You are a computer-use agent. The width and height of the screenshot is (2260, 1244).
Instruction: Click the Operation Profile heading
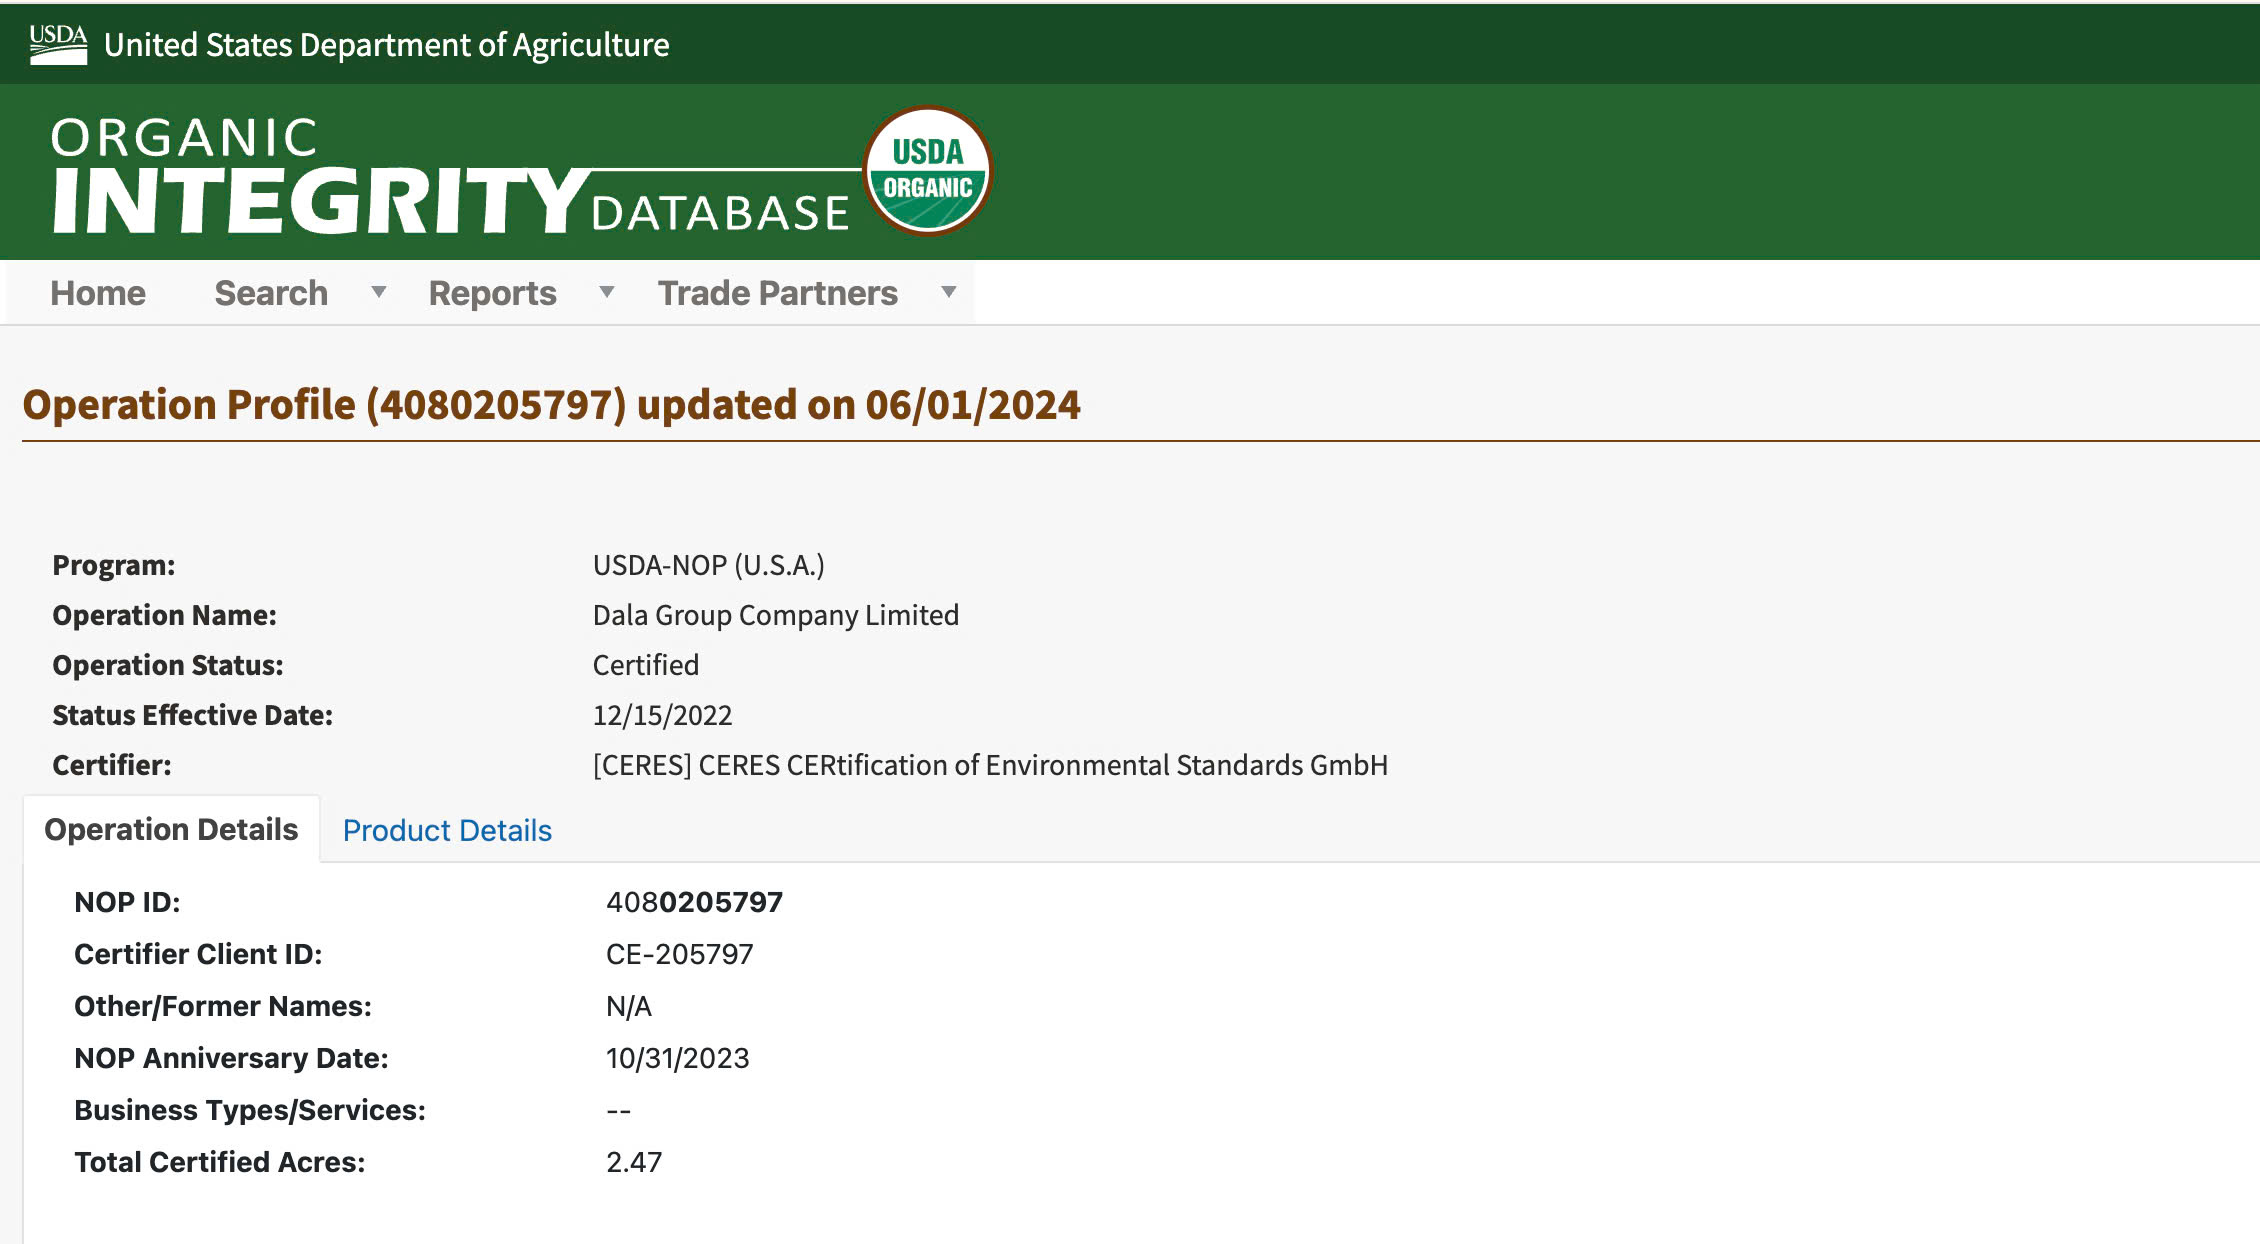click(x=551, y=405)
